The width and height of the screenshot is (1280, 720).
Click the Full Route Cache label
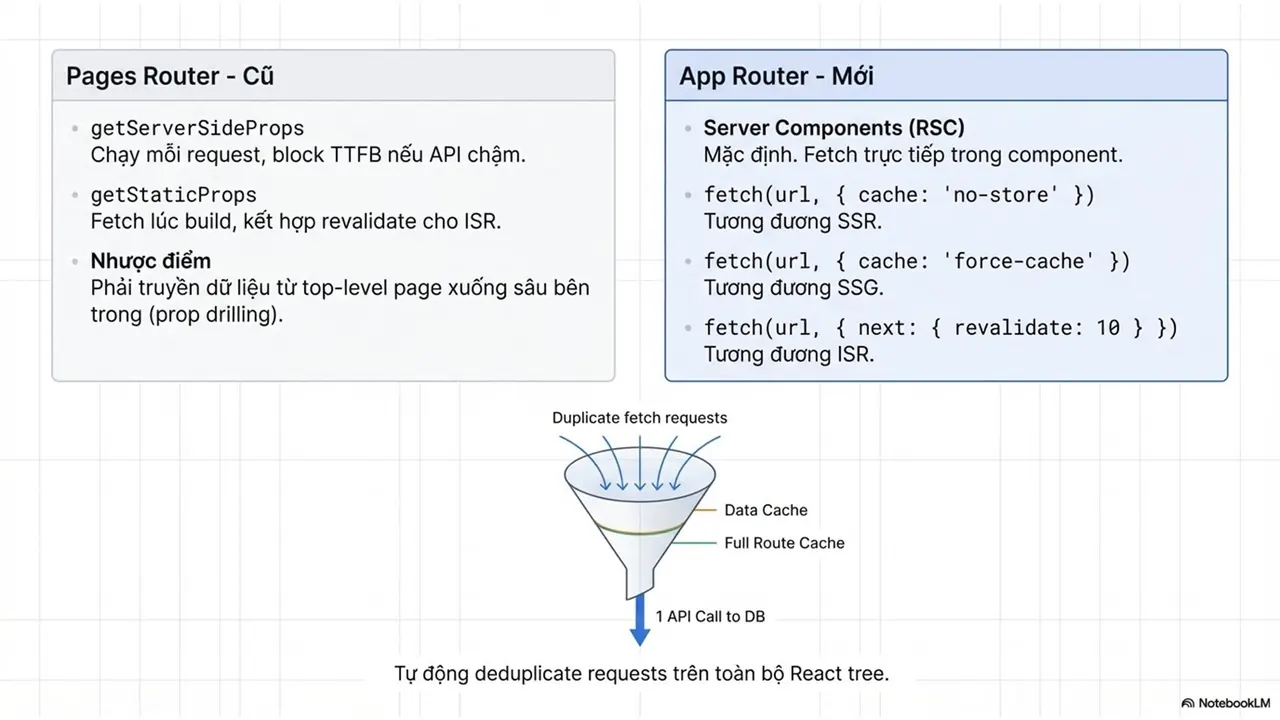click(784, 543)
